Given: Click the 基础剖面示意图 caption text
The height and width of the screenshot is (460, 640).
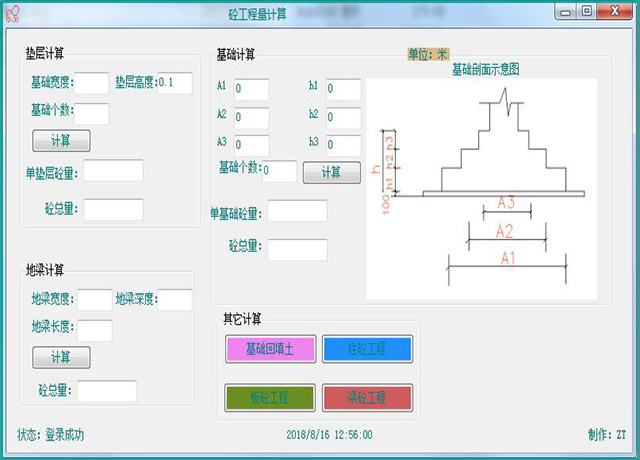Looking at the screenshot, I should coord(486,69).
